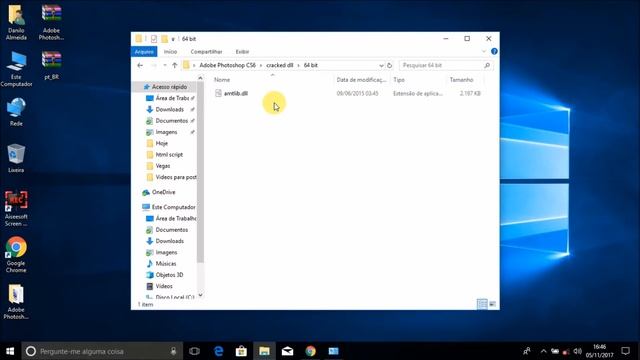This screenshot has width=640, height=360.
Task: Select Adobe Photoshop CS6 in address path
Action: 227,65
